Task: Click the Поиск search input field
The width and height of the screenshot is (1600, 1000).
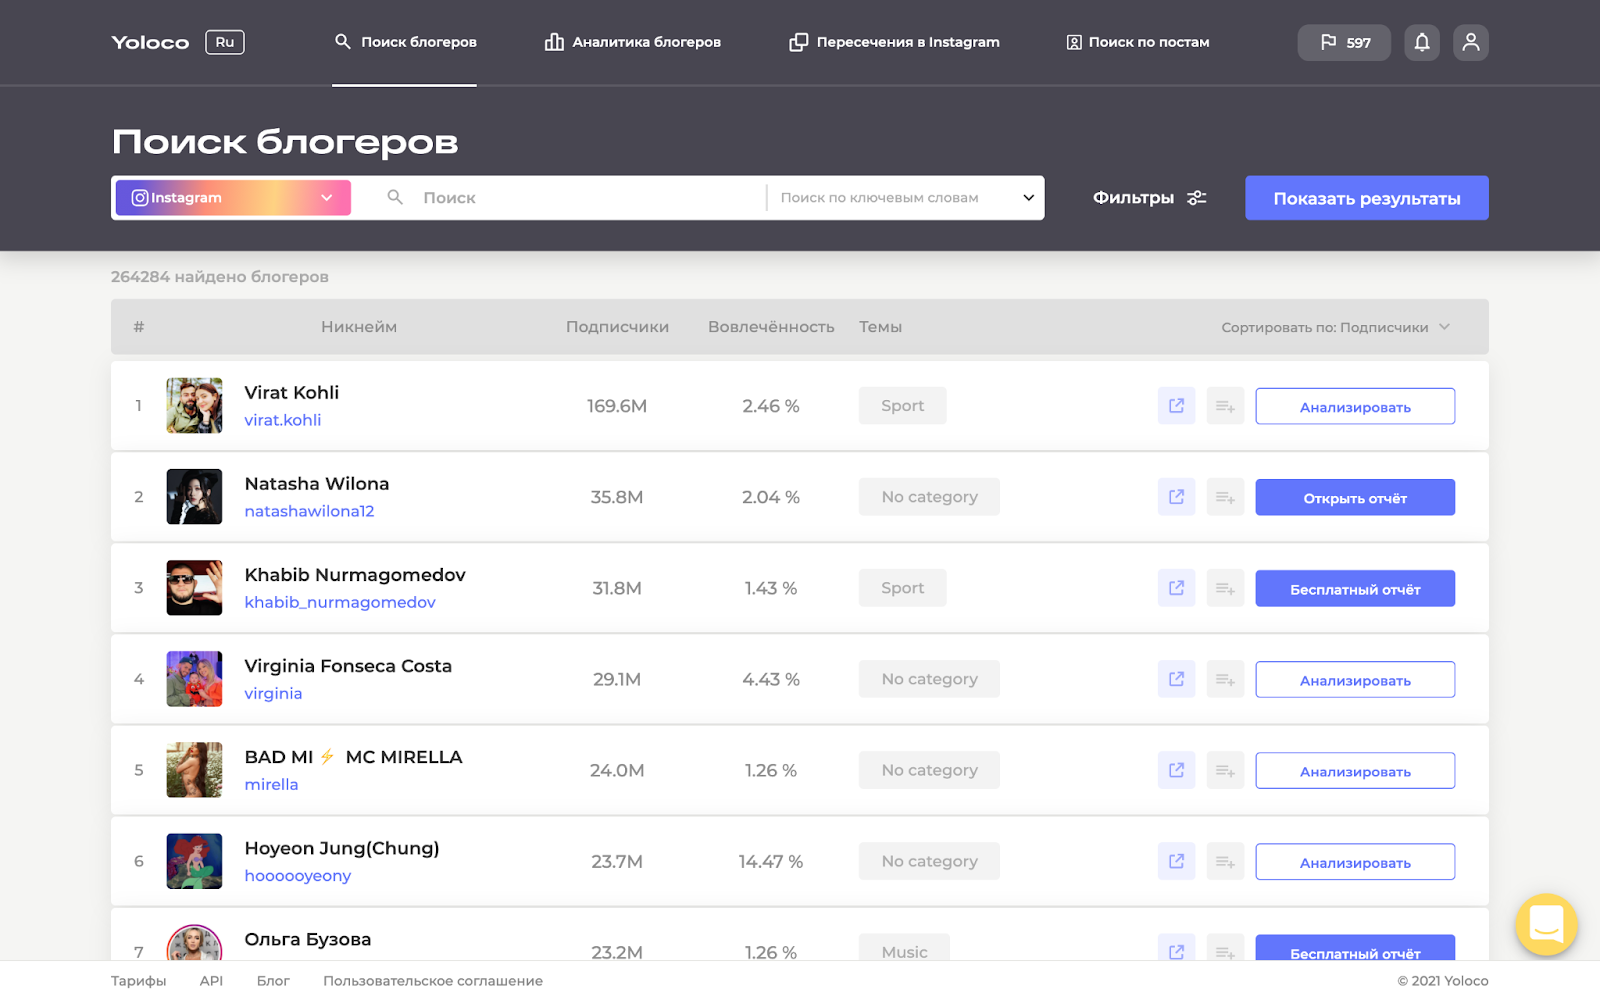Action: point(570,198)
